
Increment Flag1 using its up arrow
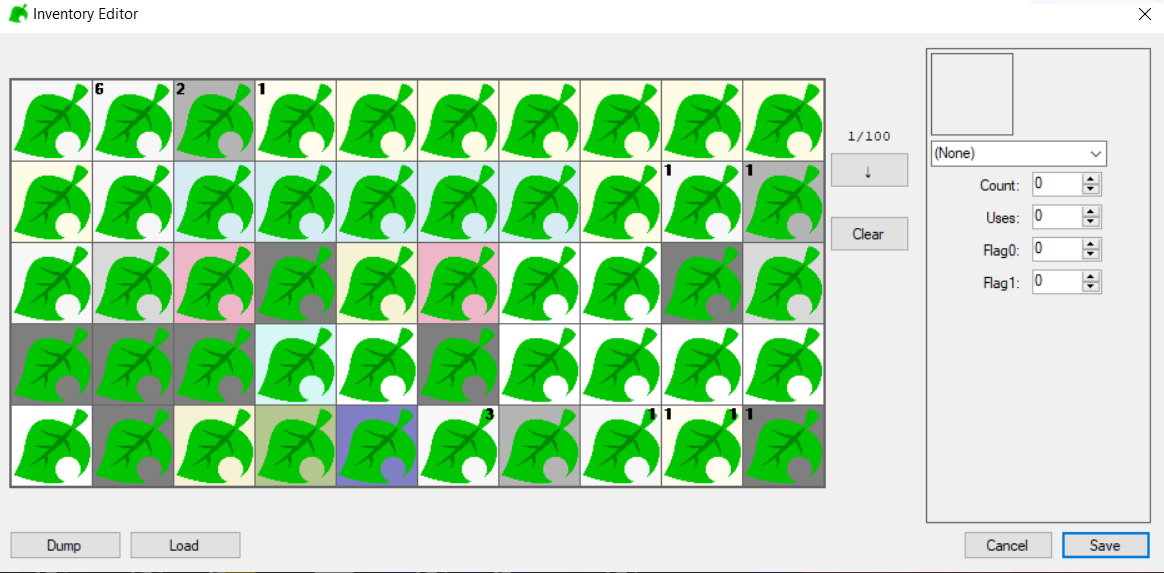pos(1091,277)
